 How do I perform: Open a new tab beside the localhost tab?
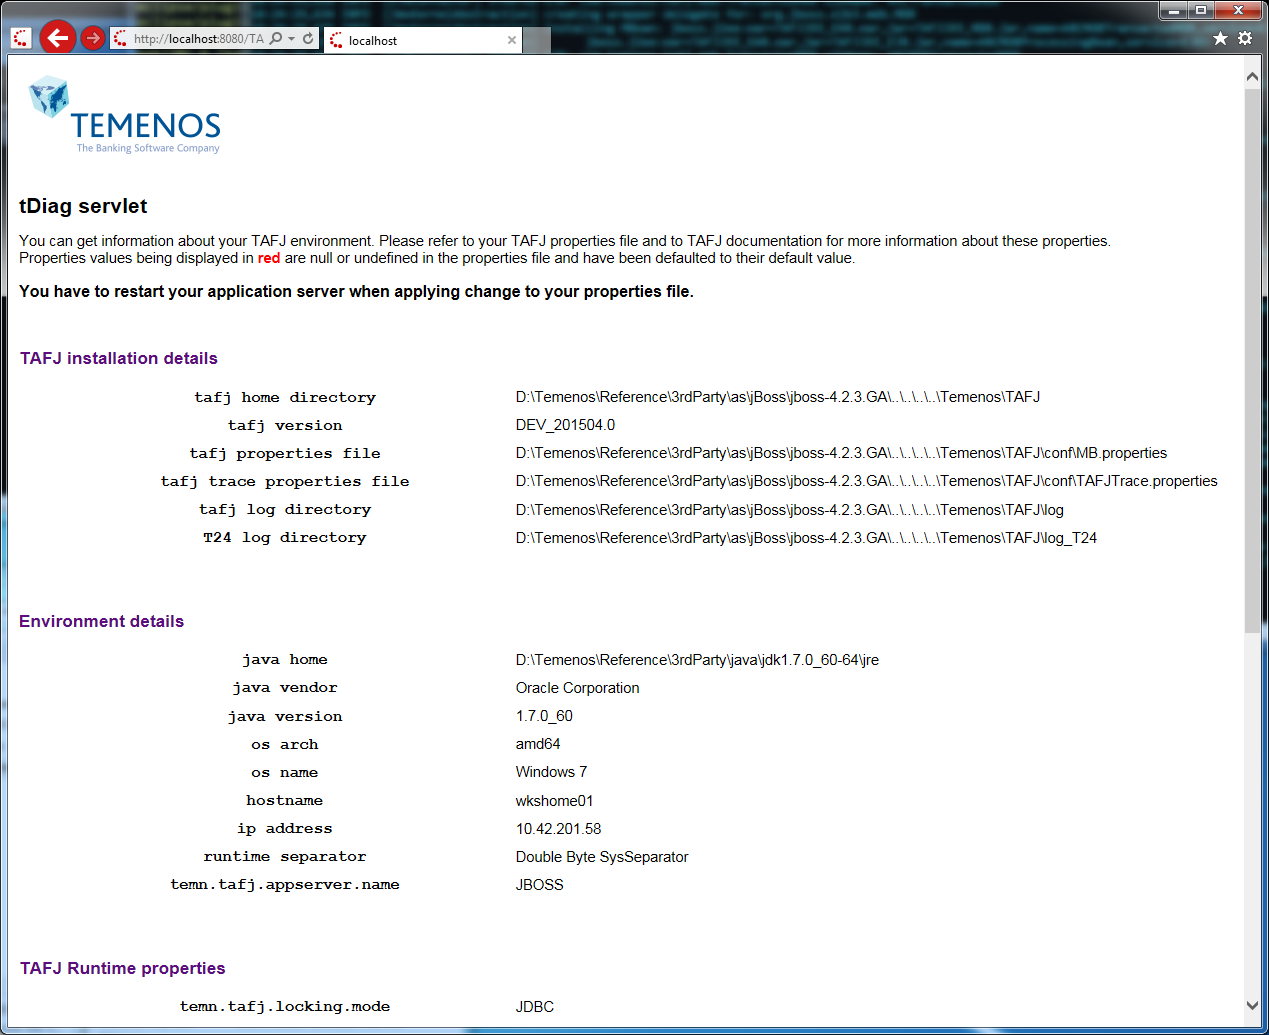[x=537, y=40]
